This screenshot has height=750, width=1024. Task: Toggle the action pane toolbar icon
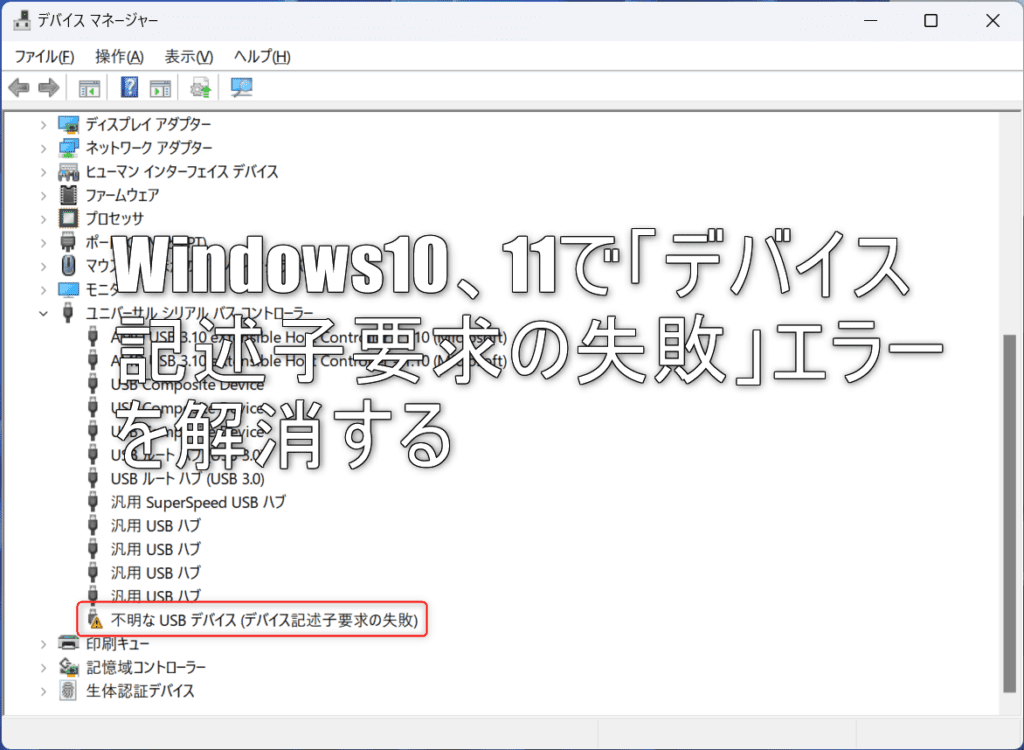click(160, 88)
